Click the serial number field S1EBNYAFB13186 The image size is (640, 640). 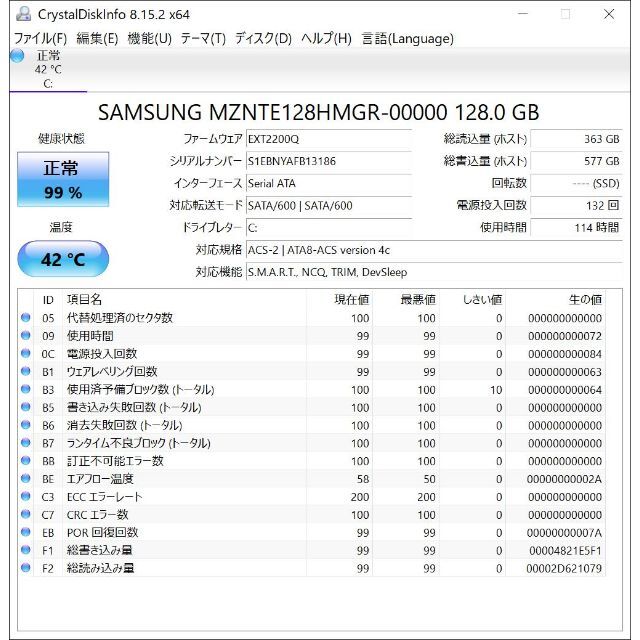tap(329, 161)
